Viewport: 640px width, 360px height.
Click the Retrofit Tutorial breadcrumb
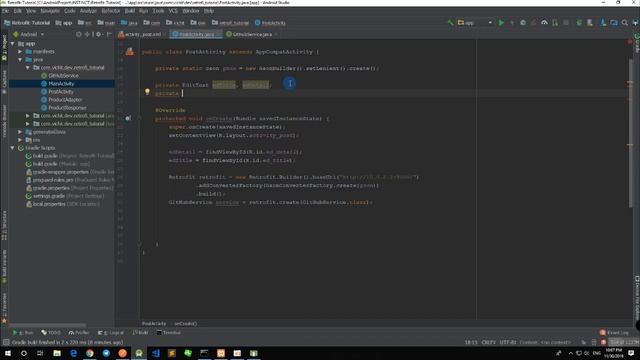27,23
